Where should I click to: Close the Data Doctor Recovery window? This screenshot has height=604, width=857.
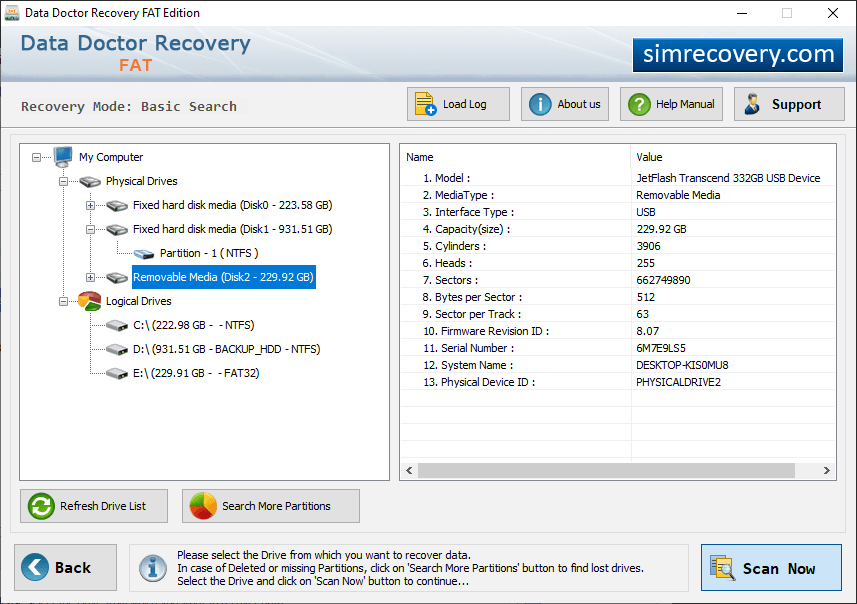pyautogui.click(x=832, y=13)
